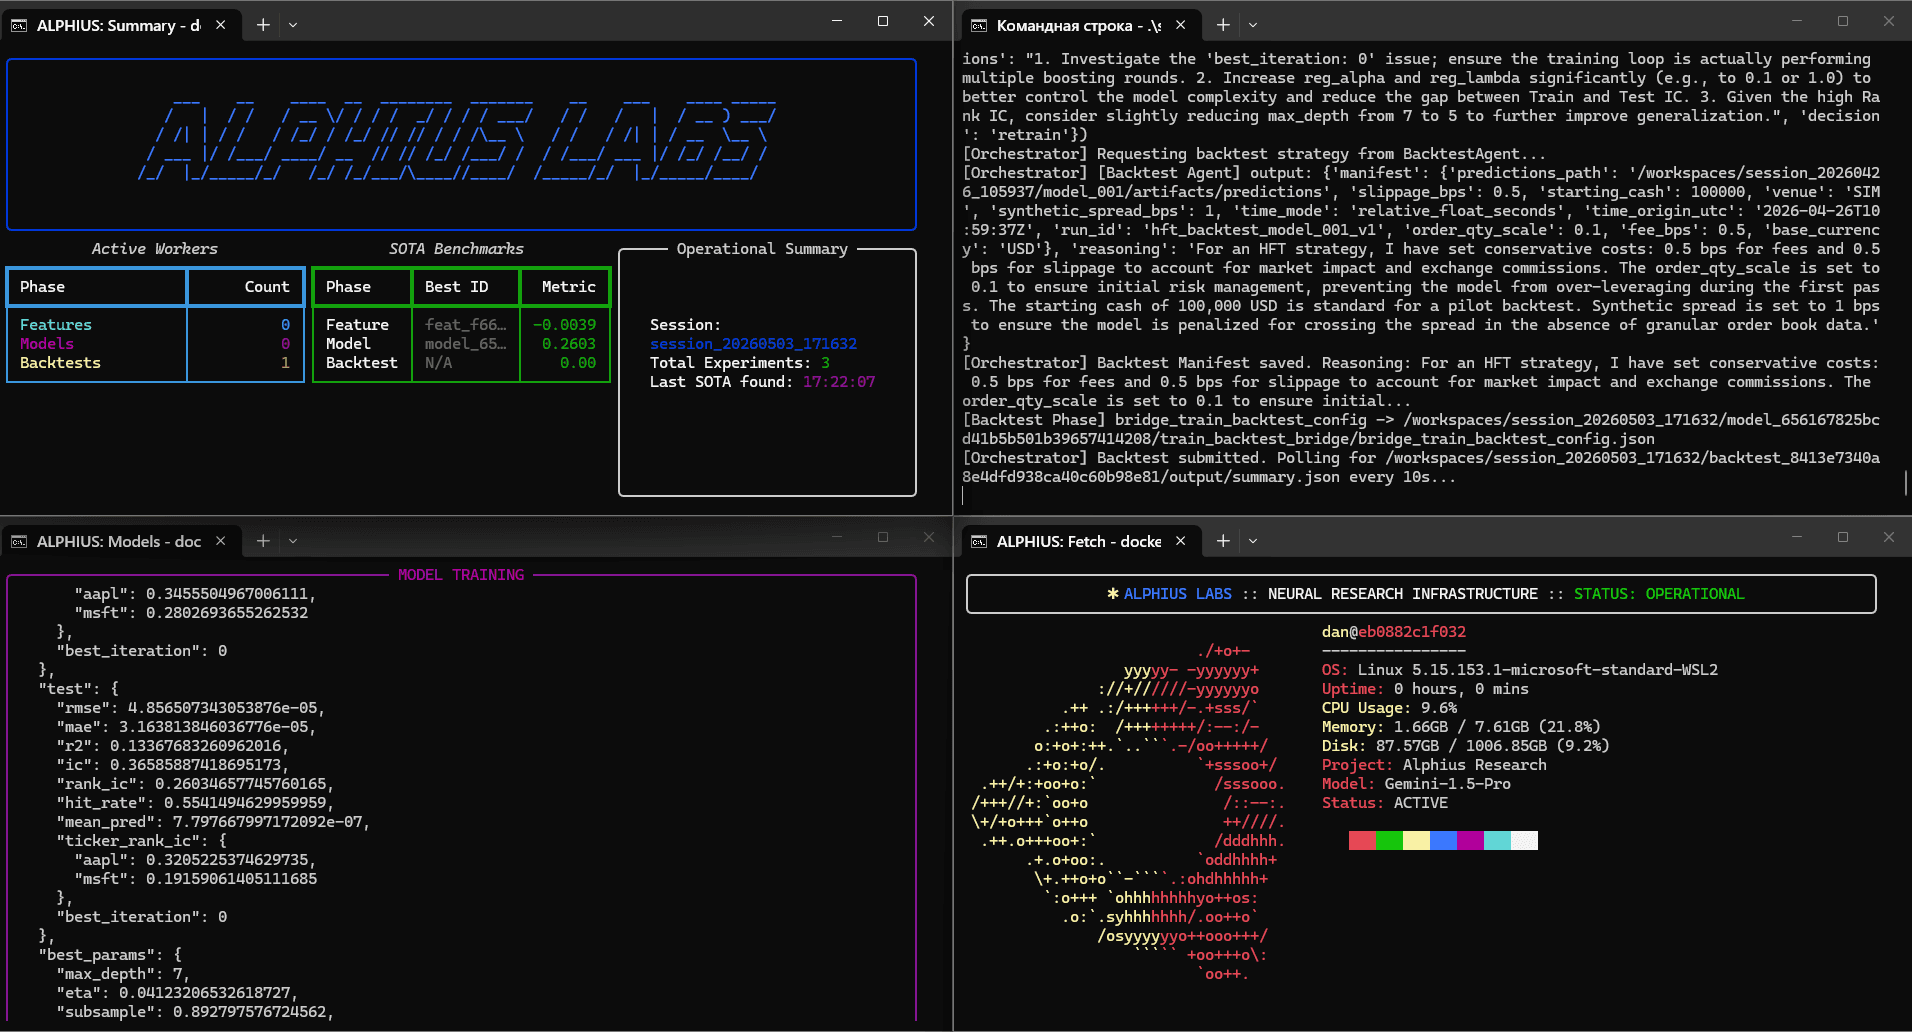The width and height of the screenshot is (1912, 1032).
Task: Close the ALPHIUS: Fetch tab
Action: [1181, 541]
